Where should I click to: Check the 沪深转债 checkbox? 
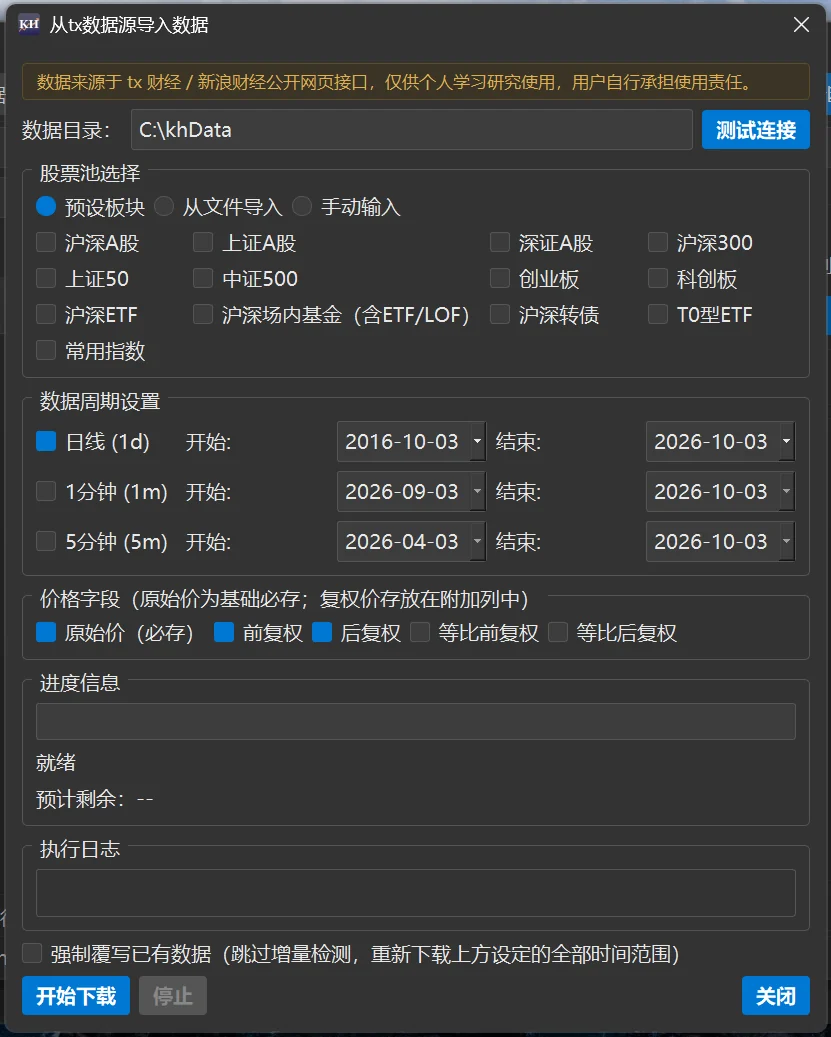point(500,314)
